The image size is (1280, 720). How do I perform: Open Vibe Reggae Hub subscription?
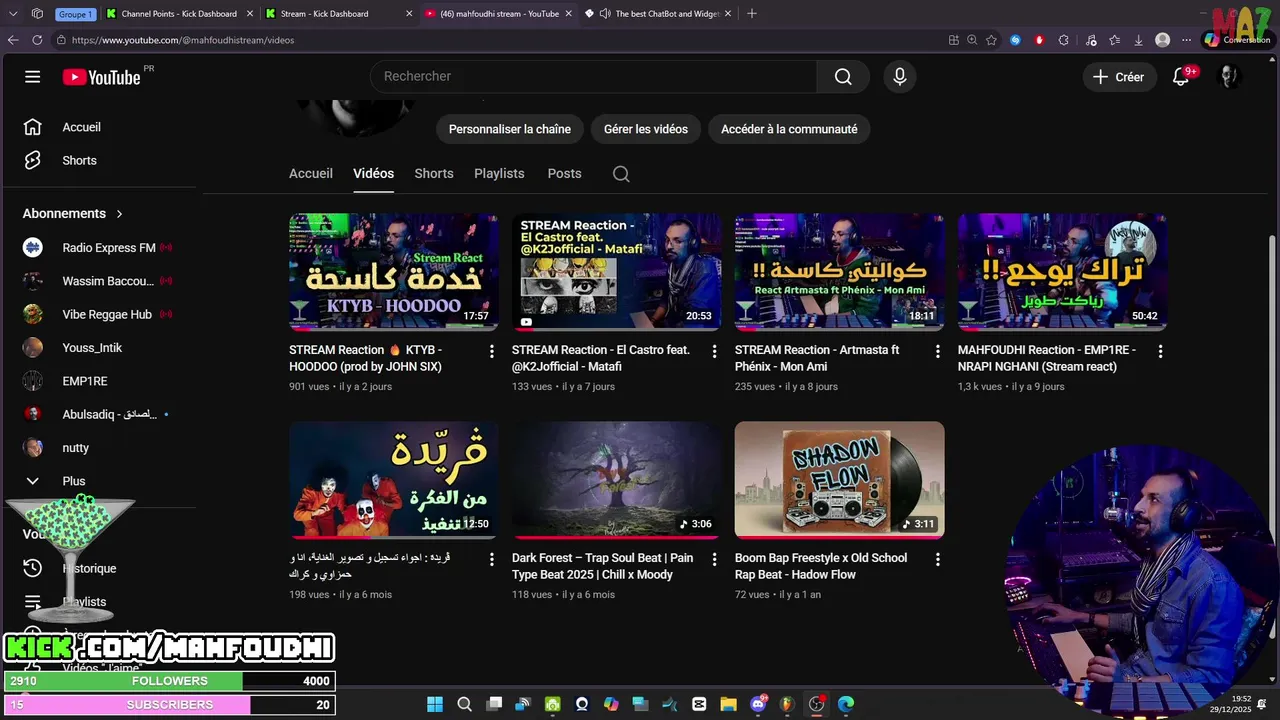pyautogui.click(x=100, y=314)
